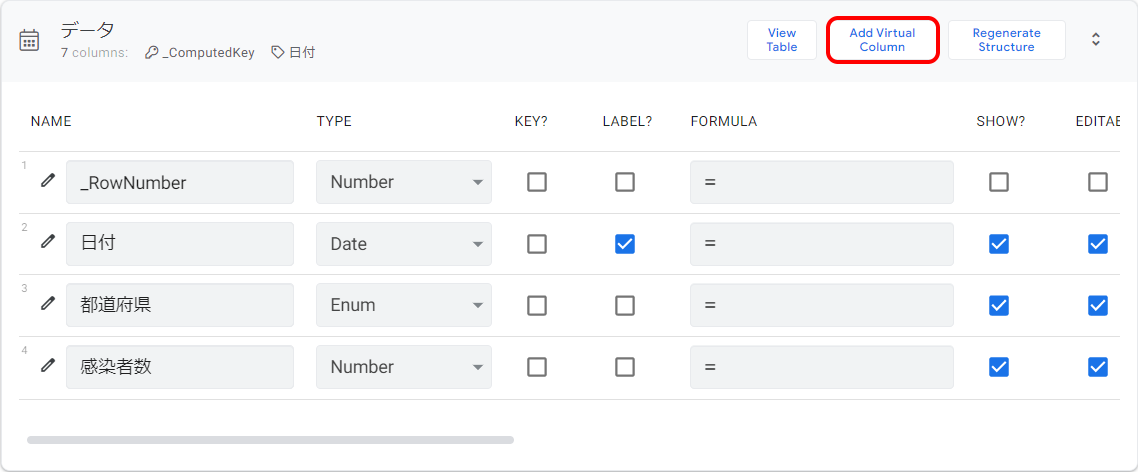This screenshot has height=472, width=1138.
Task: Click the calendar table icon next to データ
Action: click(x=29, y=41)
